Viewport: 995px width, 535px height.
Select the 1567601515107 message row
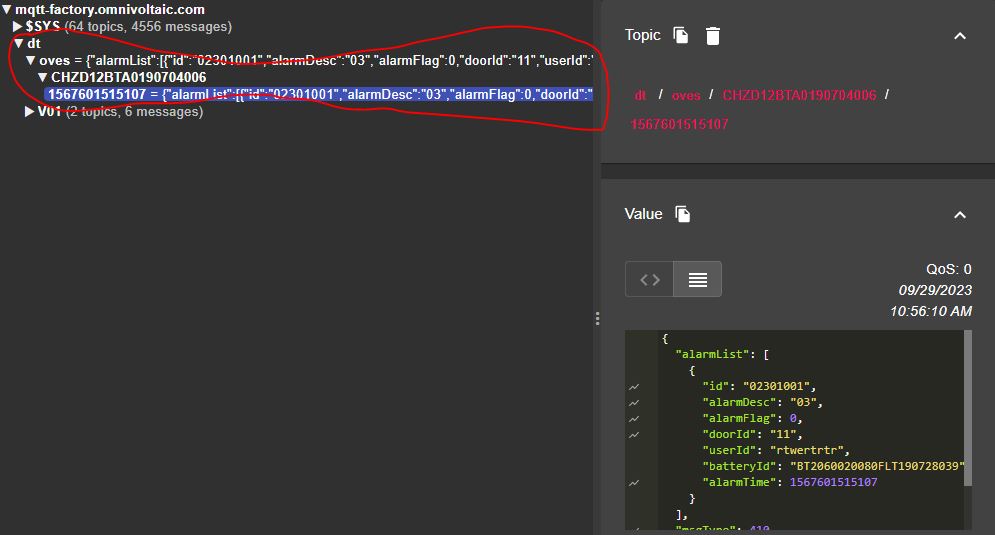pyautogui.click(x=319, y=95)
